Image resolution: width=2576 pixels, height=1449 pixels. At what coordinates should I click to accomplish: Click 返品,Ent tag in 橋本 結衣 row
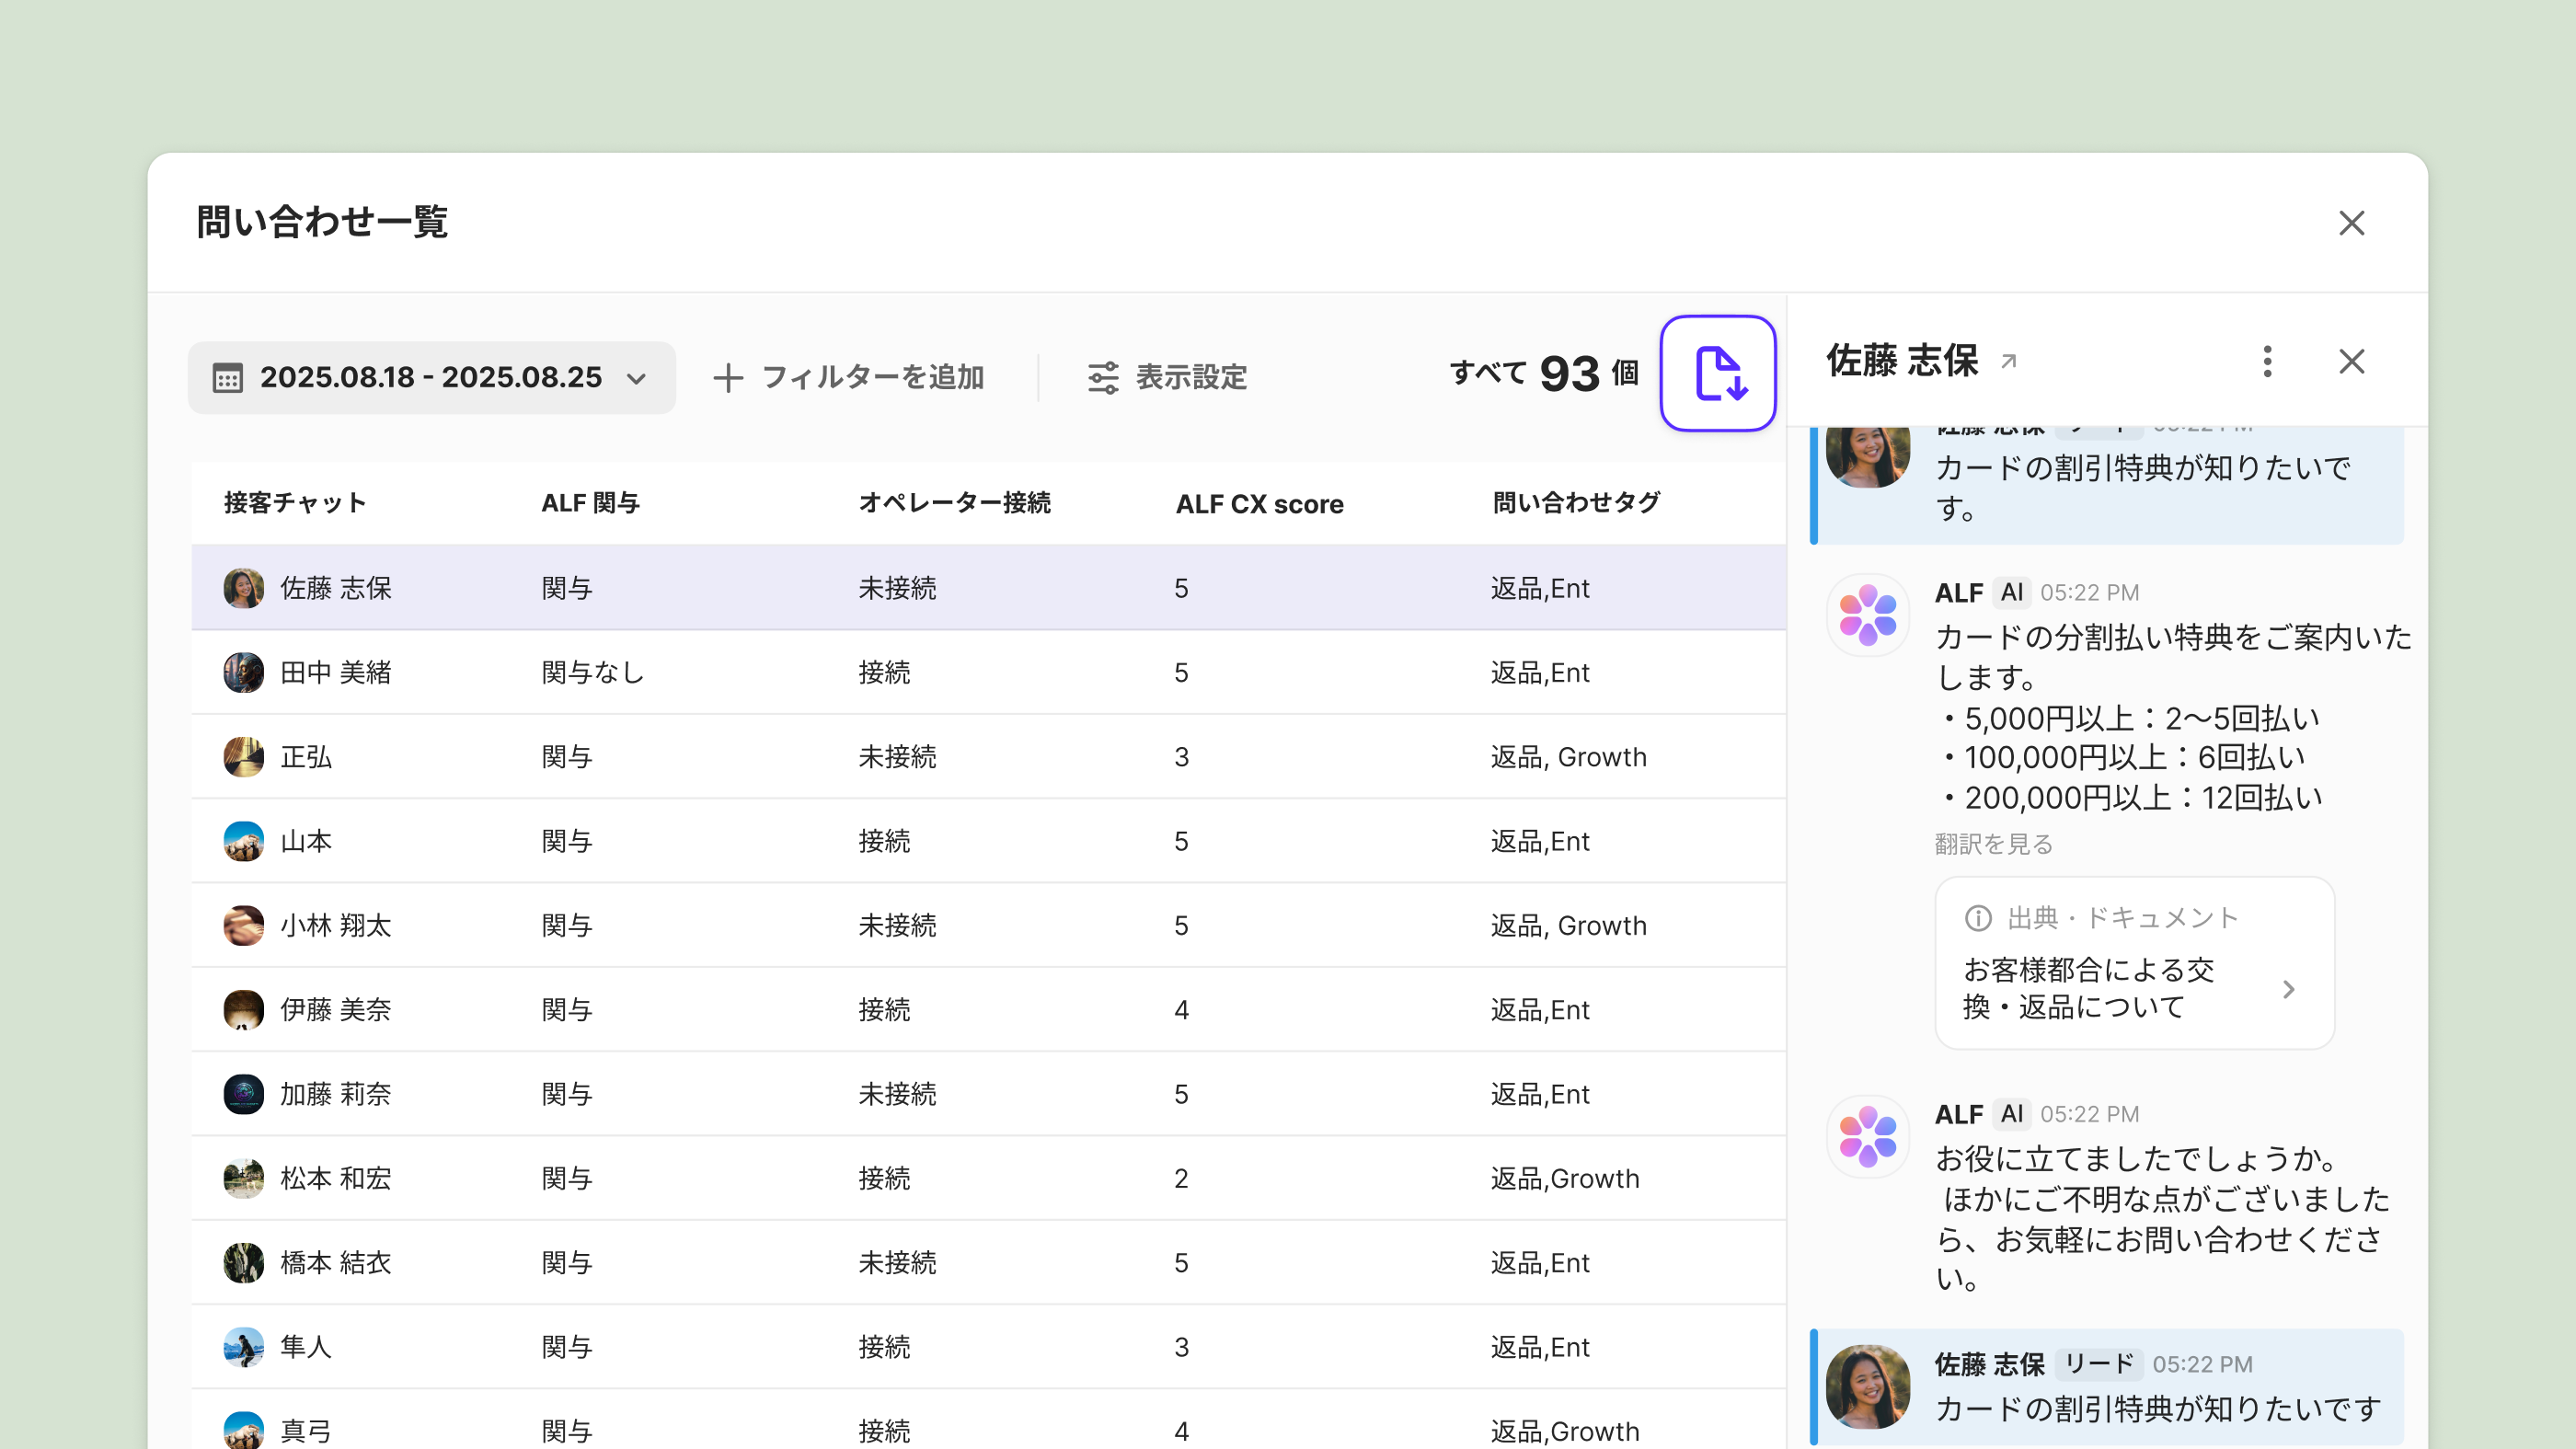coord(1540,1263)
